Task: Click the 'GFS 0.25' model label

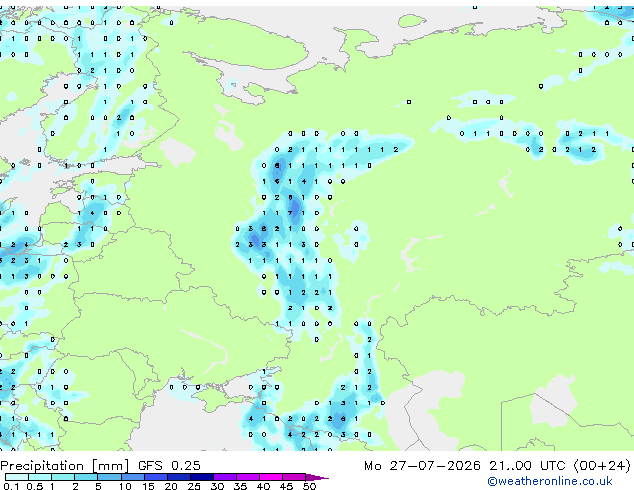Action: click(169, 466)
